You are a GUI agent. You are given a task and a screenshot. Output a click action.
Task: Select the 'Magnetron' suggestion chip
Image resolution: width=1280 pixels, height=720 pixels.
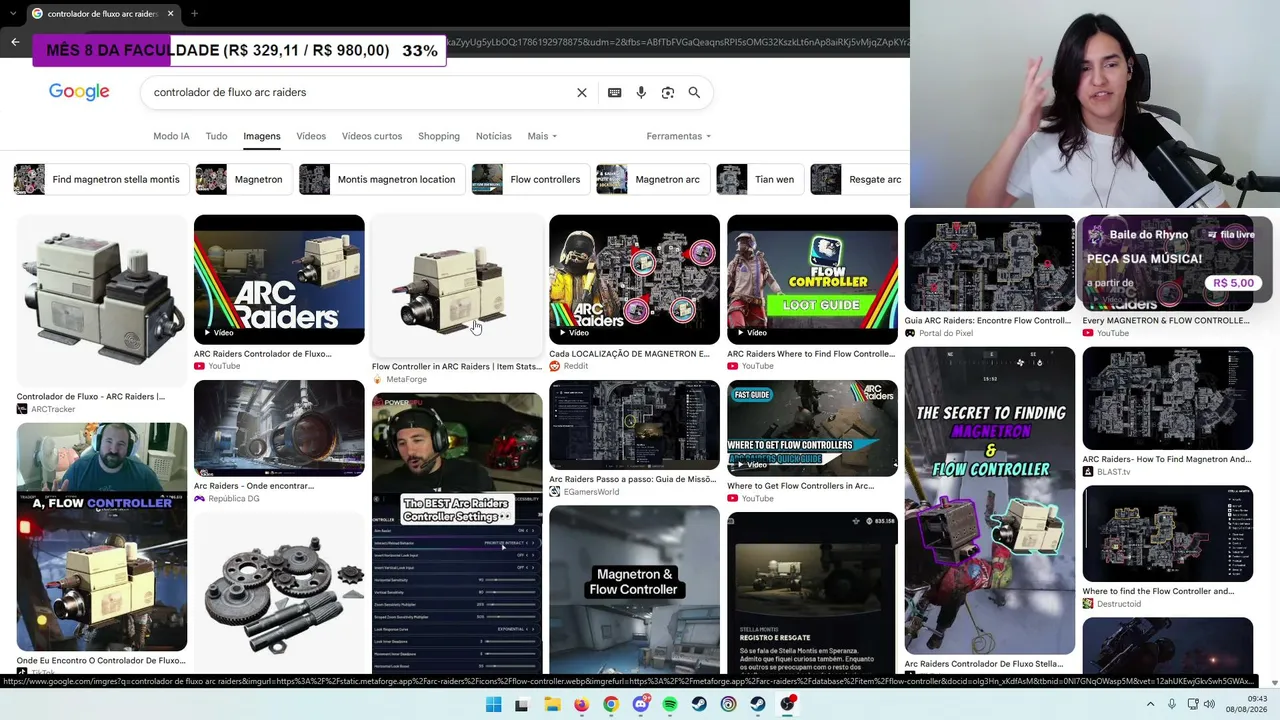243,180
